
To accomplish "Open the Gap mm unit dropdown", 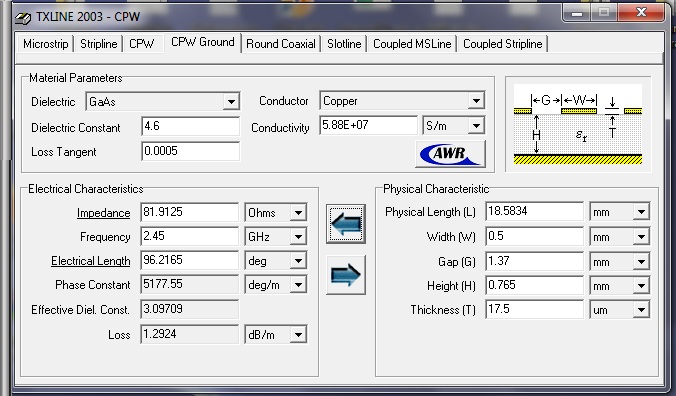I will tap(641, 262).
